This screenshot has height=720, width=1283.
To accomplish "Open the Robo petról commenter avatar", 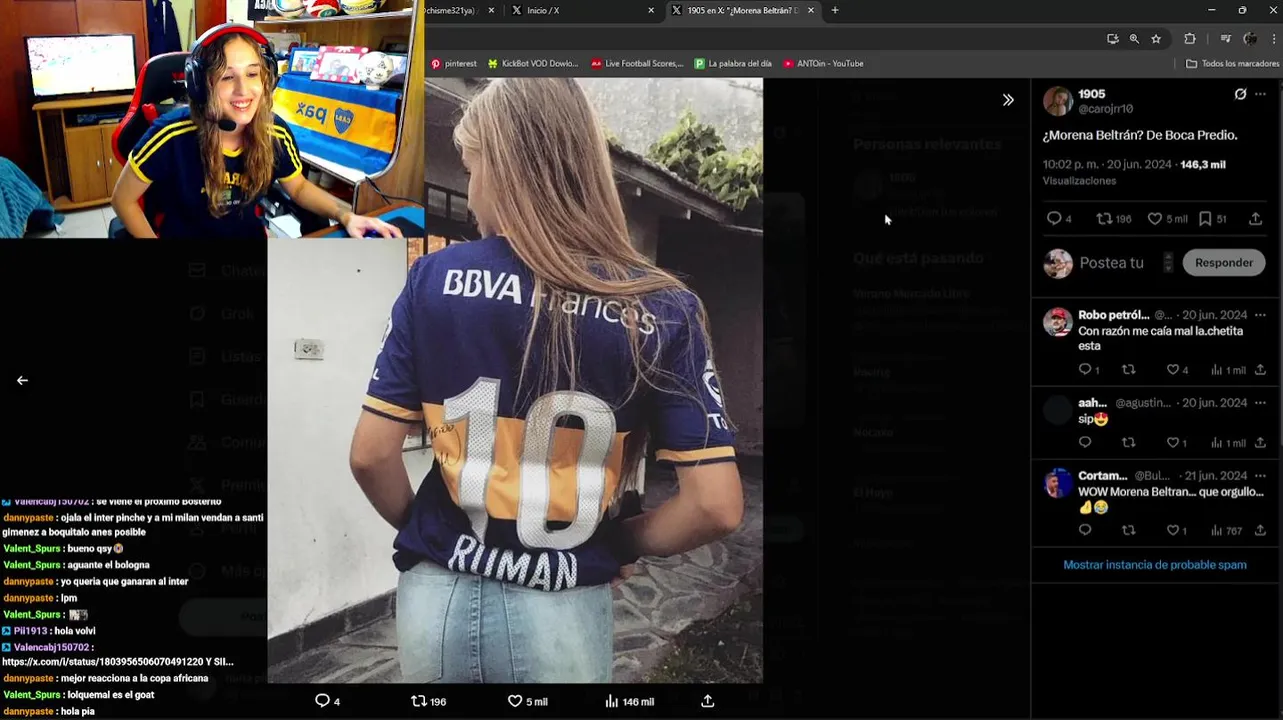I will click(1058, 322).
